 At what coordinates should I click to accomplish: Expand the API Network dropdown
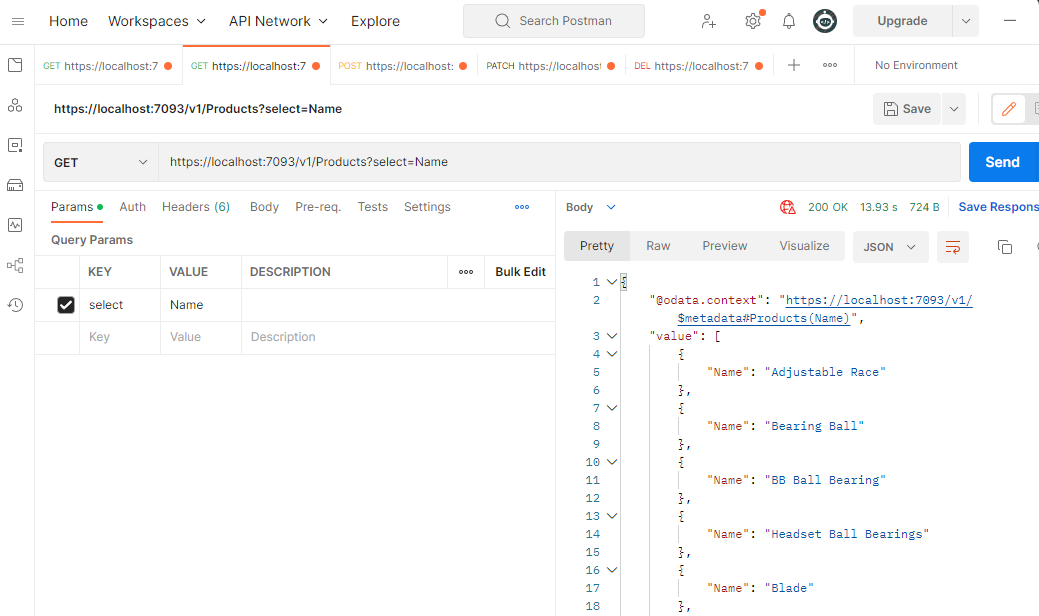(x=278, y=21)
